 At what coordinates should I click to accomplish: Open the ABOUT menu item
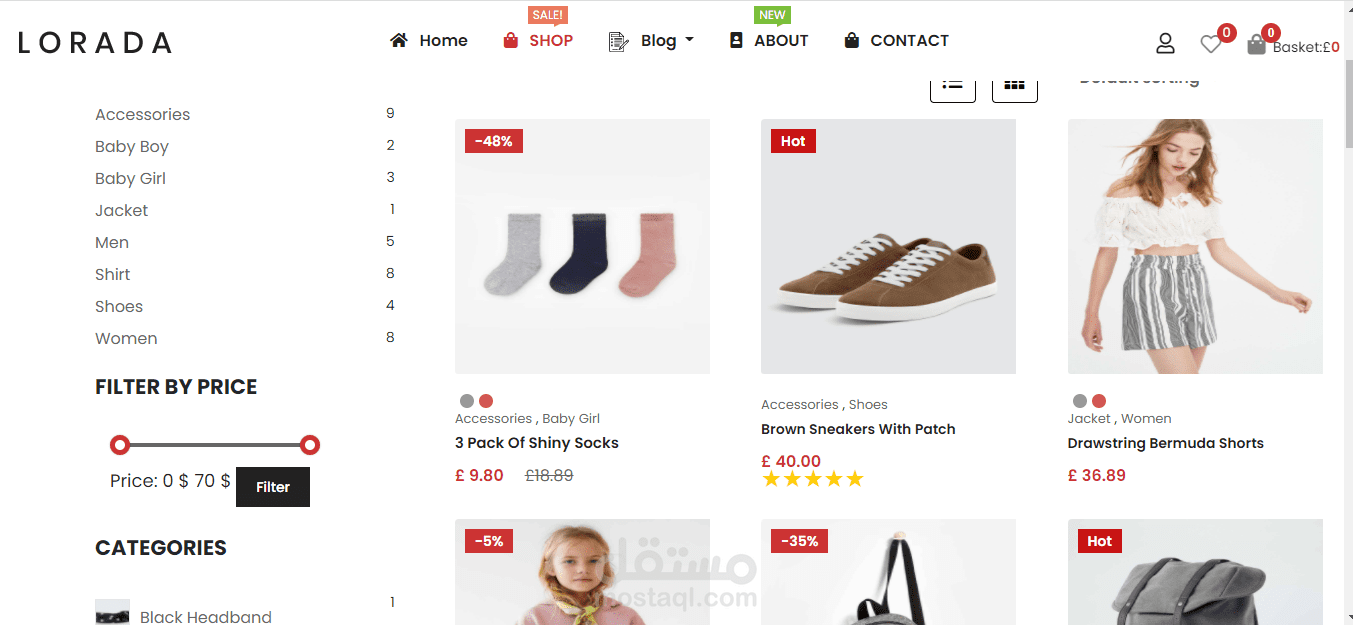pyautogui.click(x=781, y=41)
